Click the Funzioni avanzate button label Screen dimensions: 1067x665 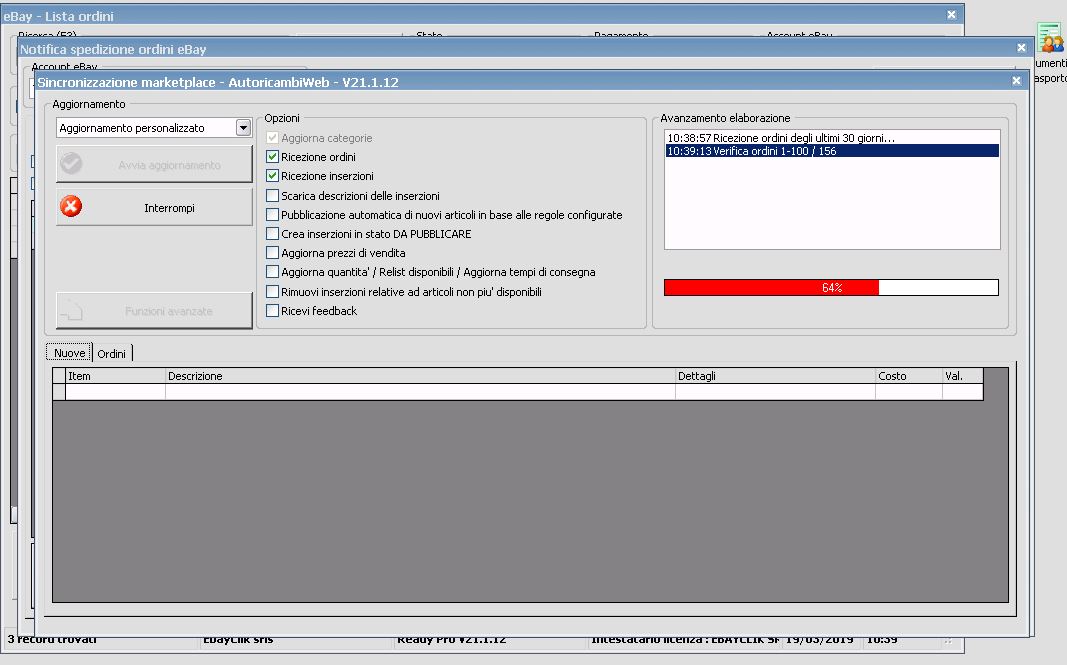(169, 311)
